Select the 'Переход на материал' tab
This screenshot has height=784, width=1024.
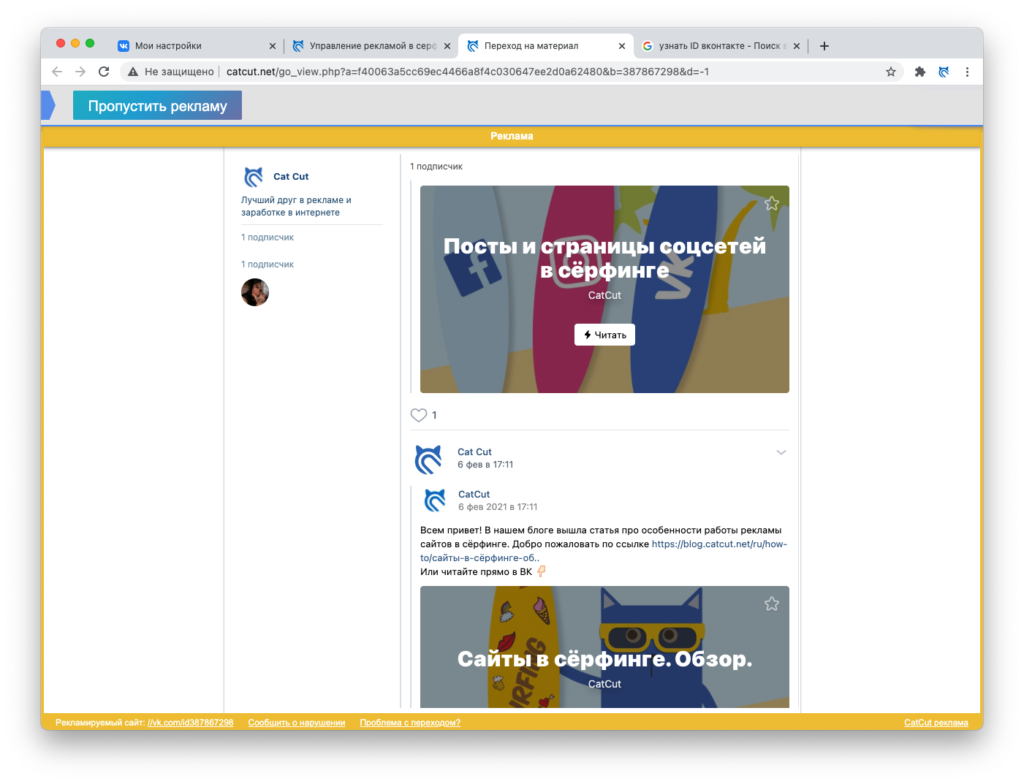point(546,46)
